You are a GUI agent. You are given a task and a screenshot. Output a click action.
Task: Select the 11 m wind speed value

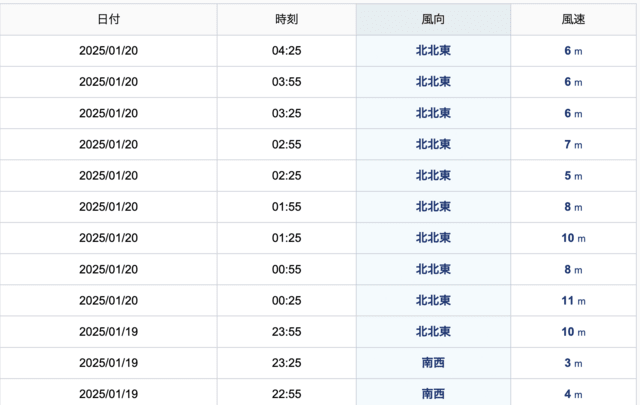click(x=573, y=301)
